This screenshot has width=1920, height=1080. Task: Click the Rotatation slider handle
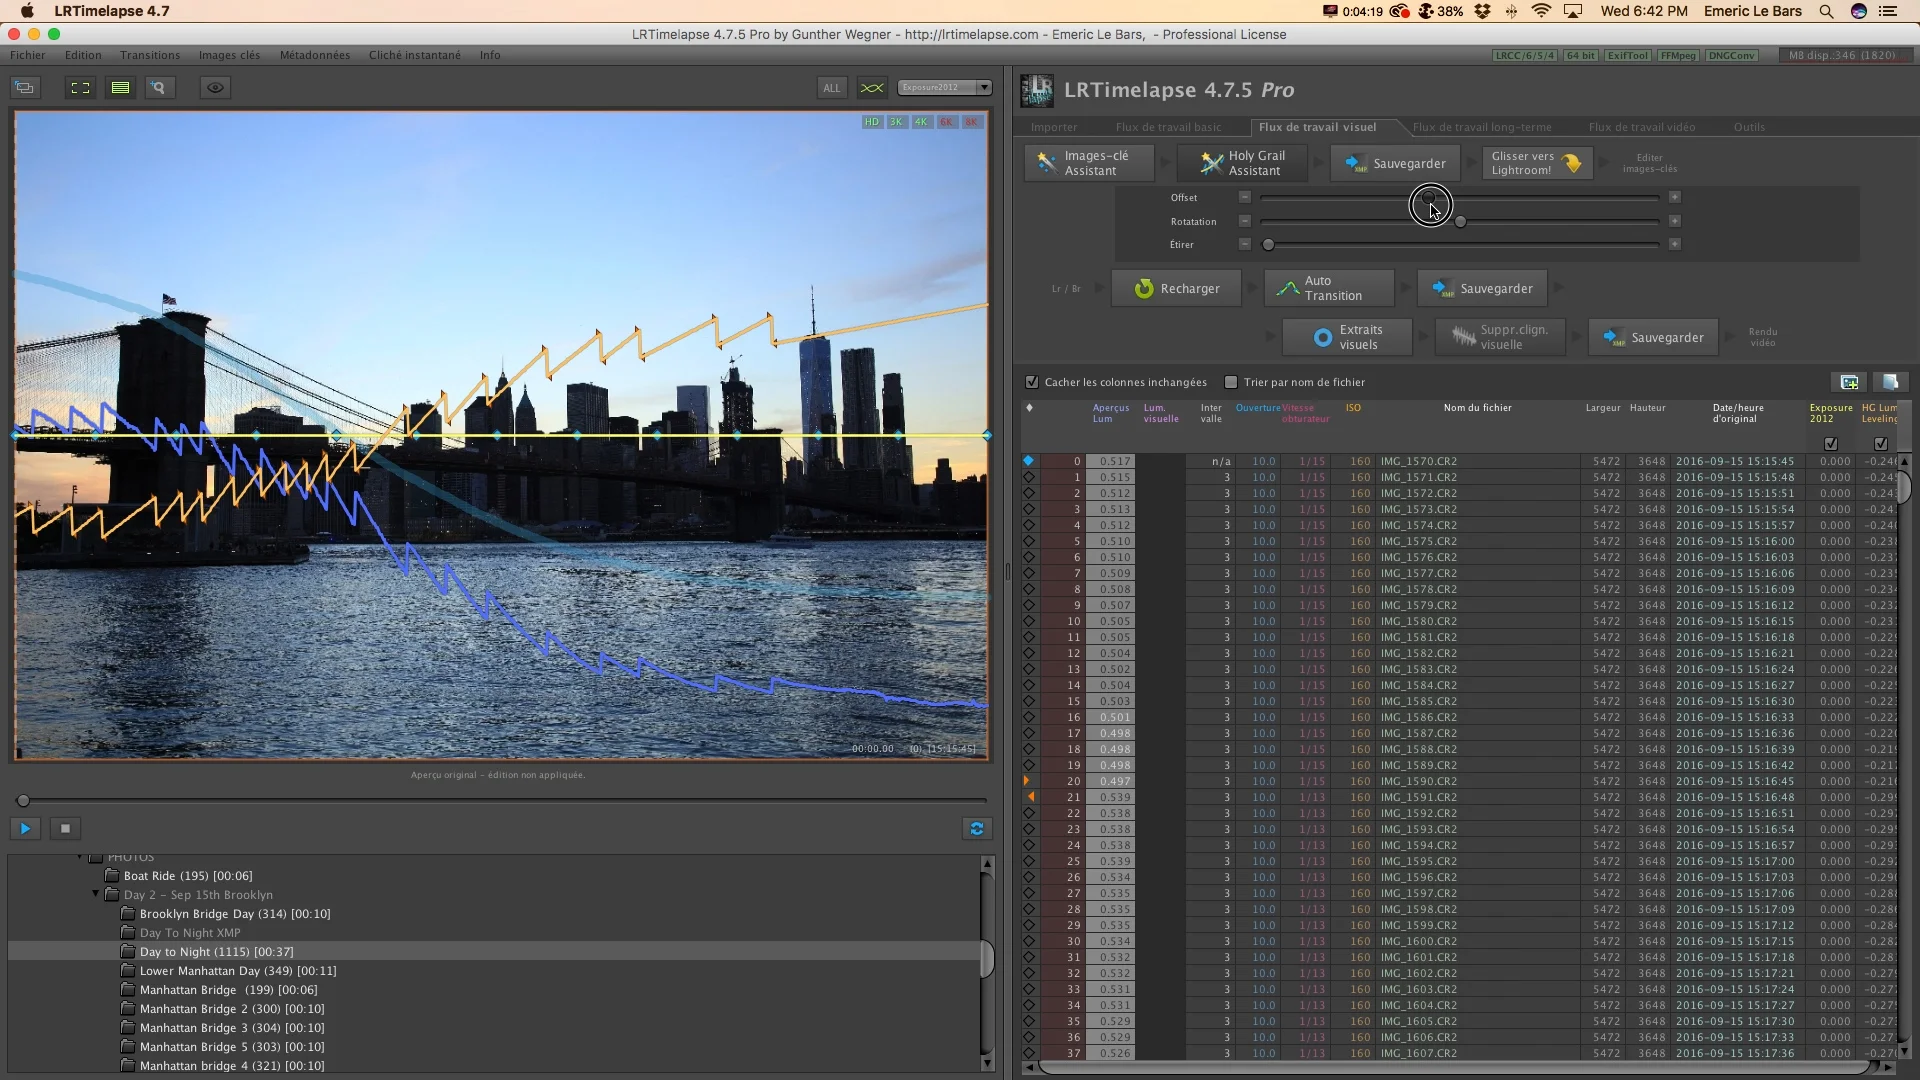[x=1460, y=221]
